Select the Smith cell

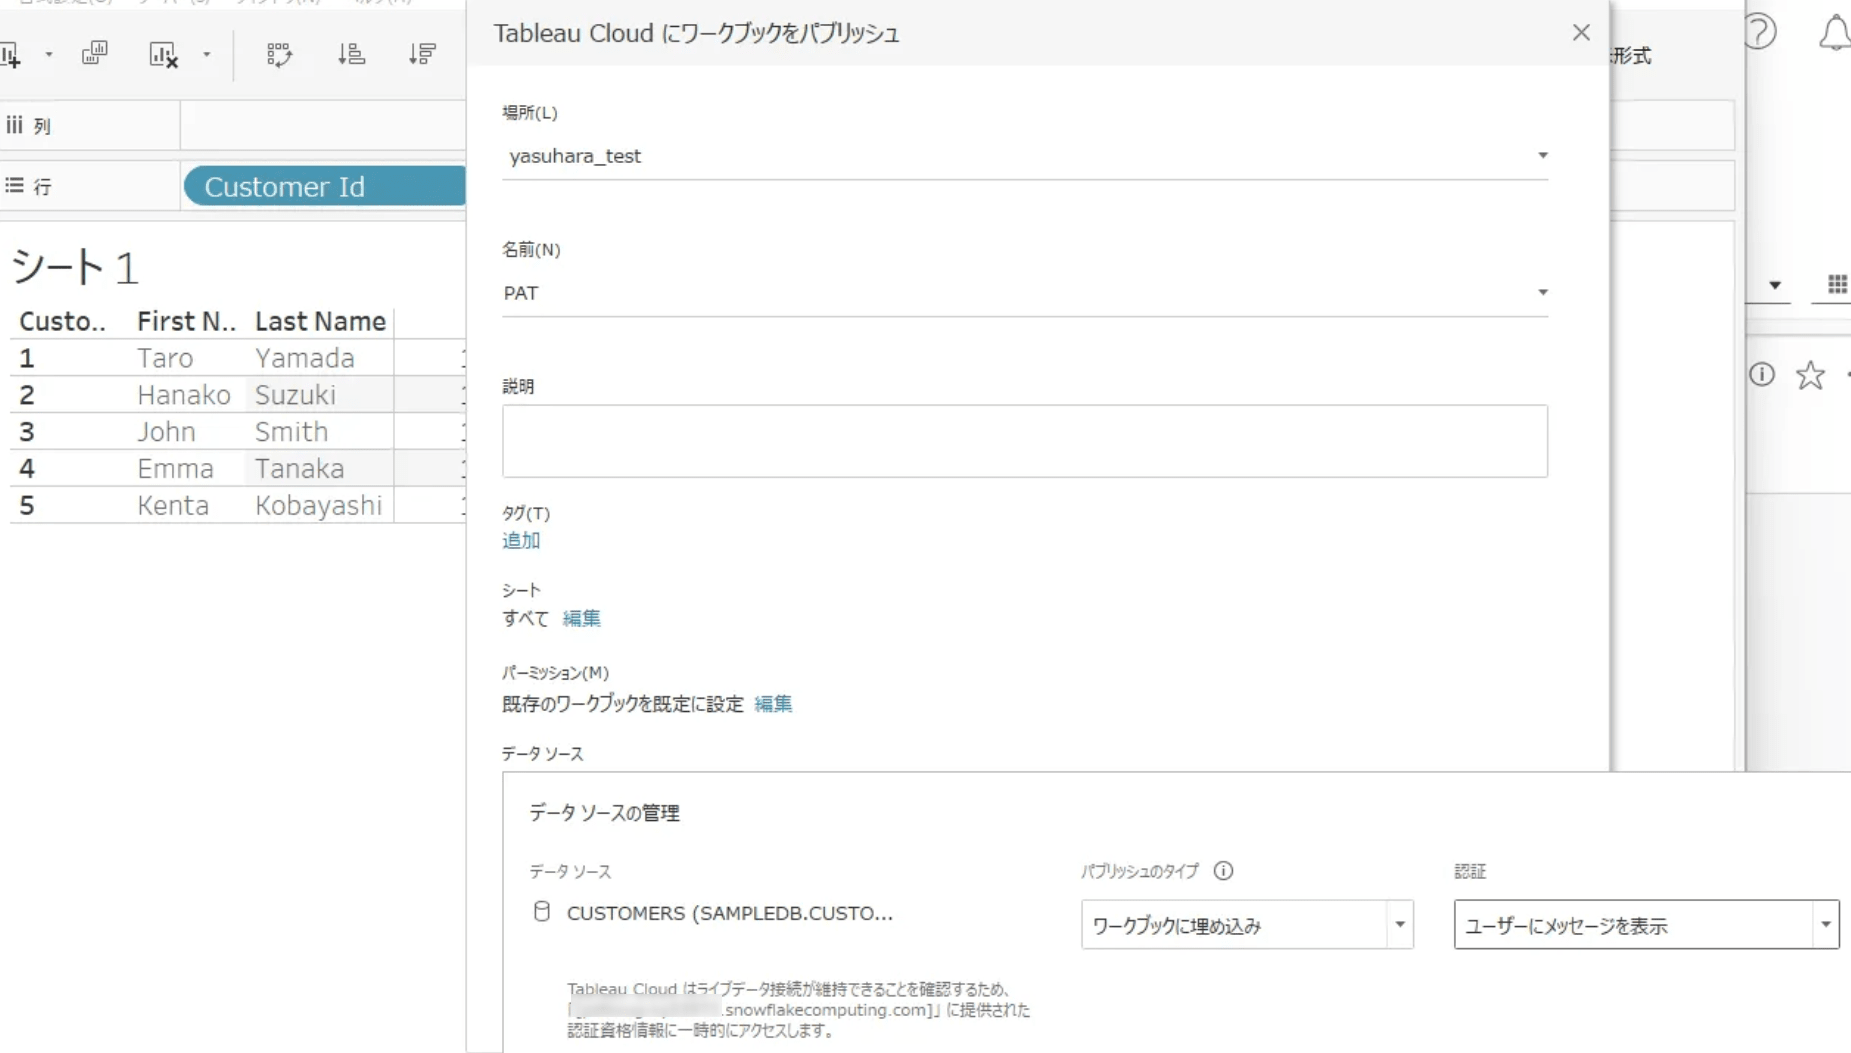coord(291,432)
